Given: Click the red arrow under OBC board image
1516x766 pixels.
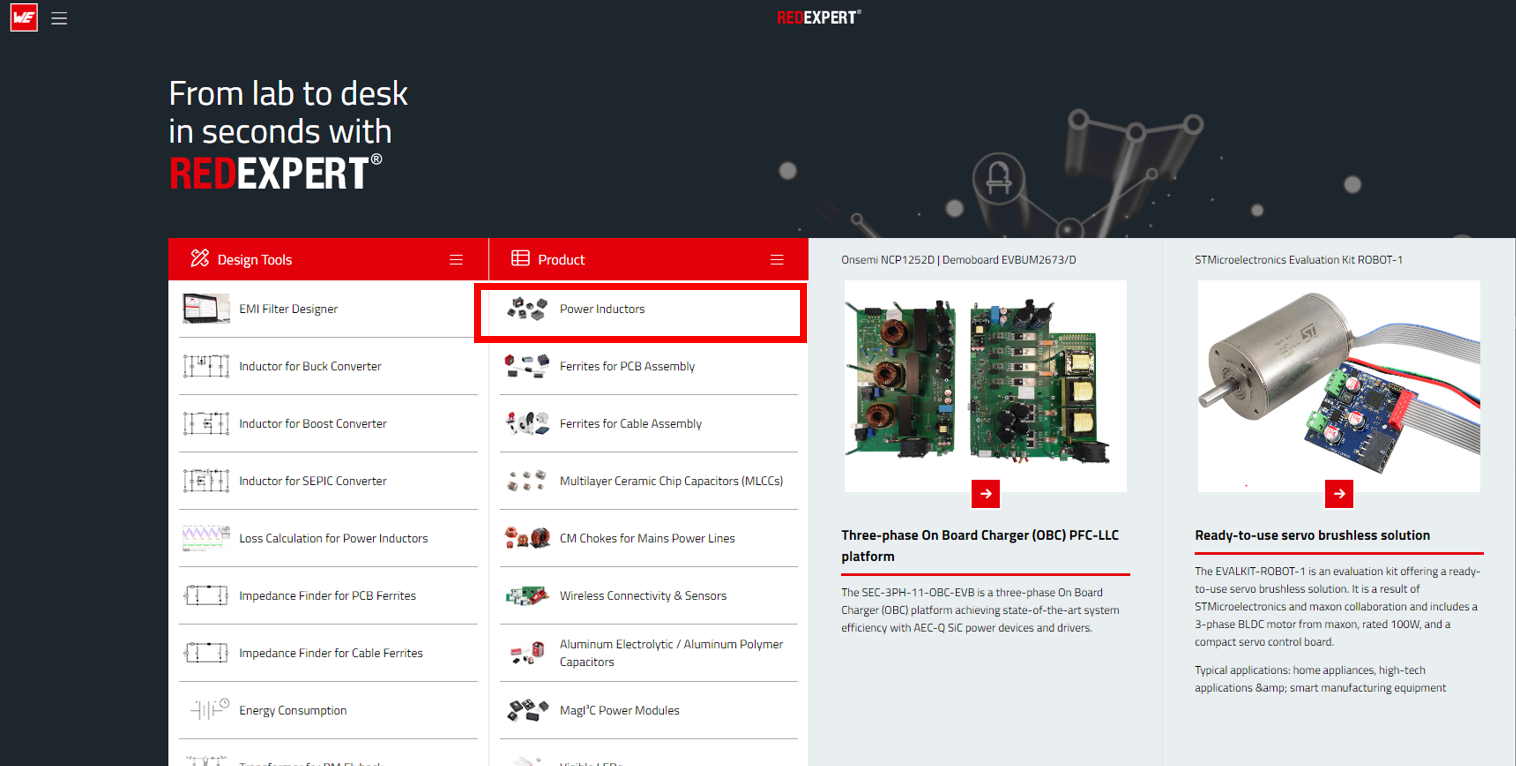Looking at the screenshot, I should pyautogui.click(x=986, y=493).
